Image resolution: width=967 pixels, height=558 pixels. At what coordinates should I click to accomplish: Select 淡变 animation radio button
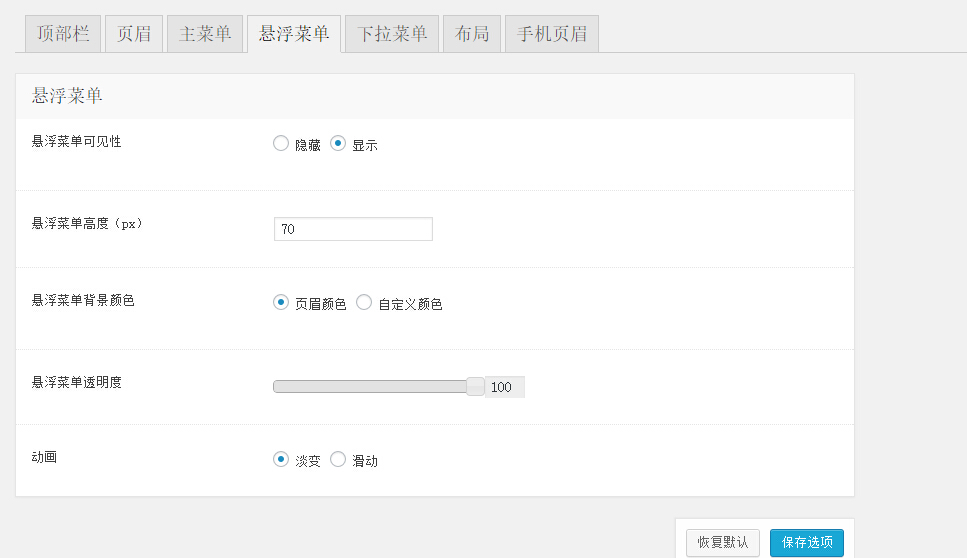click(x=281, y=460)
